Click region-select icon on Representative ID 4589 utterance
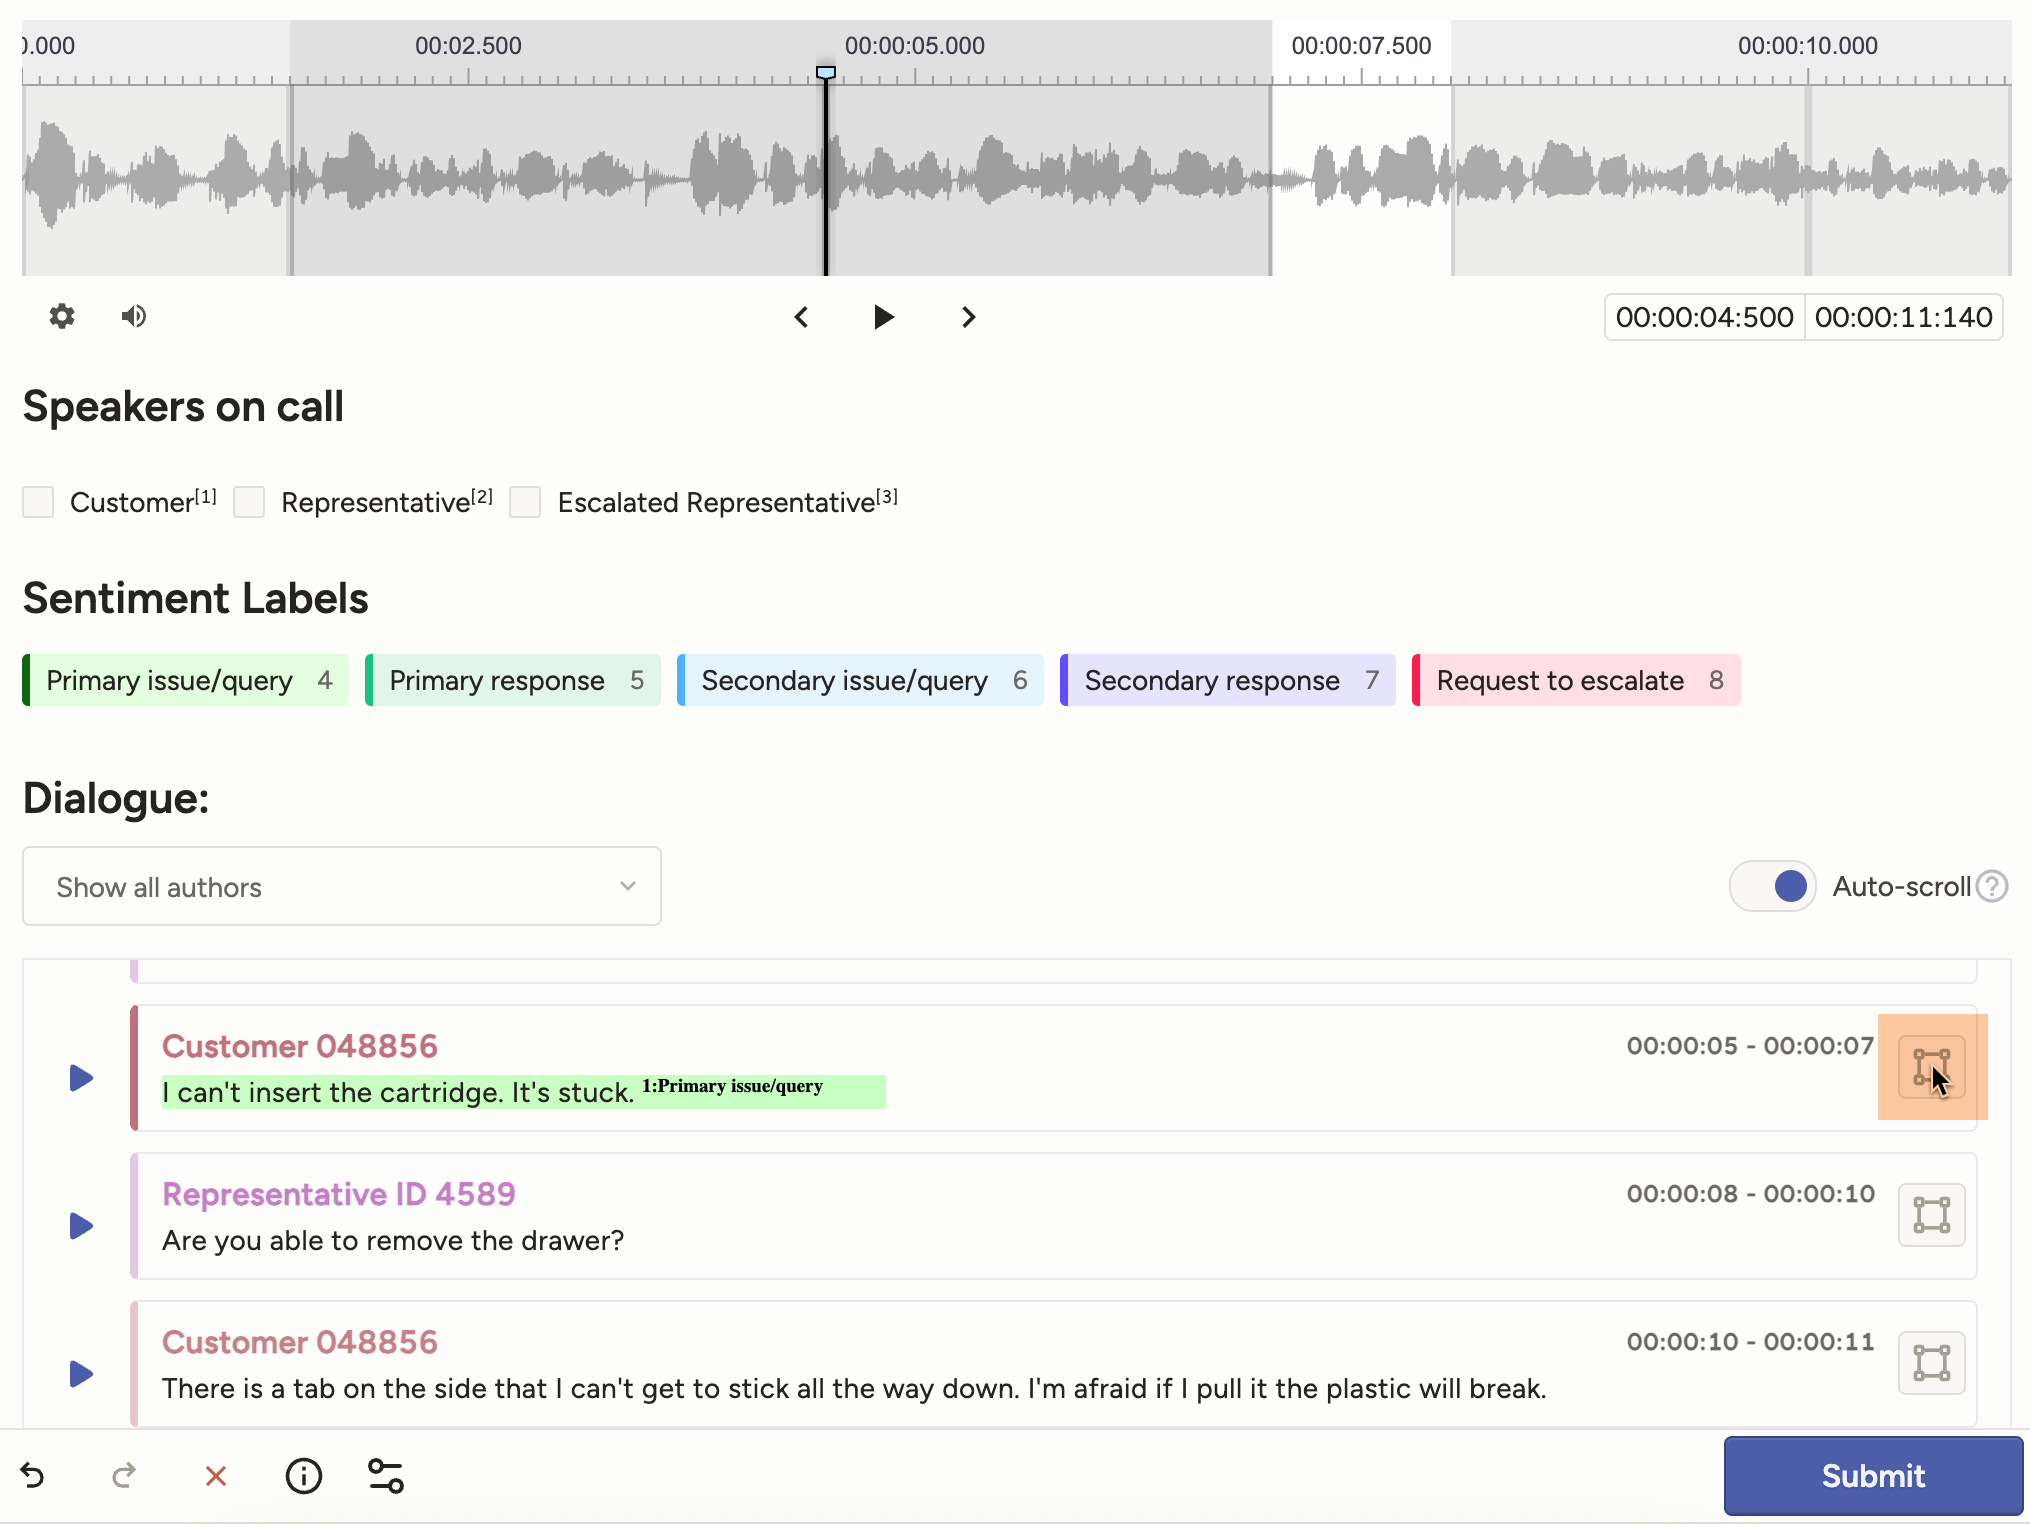 coord(1932,1215)
